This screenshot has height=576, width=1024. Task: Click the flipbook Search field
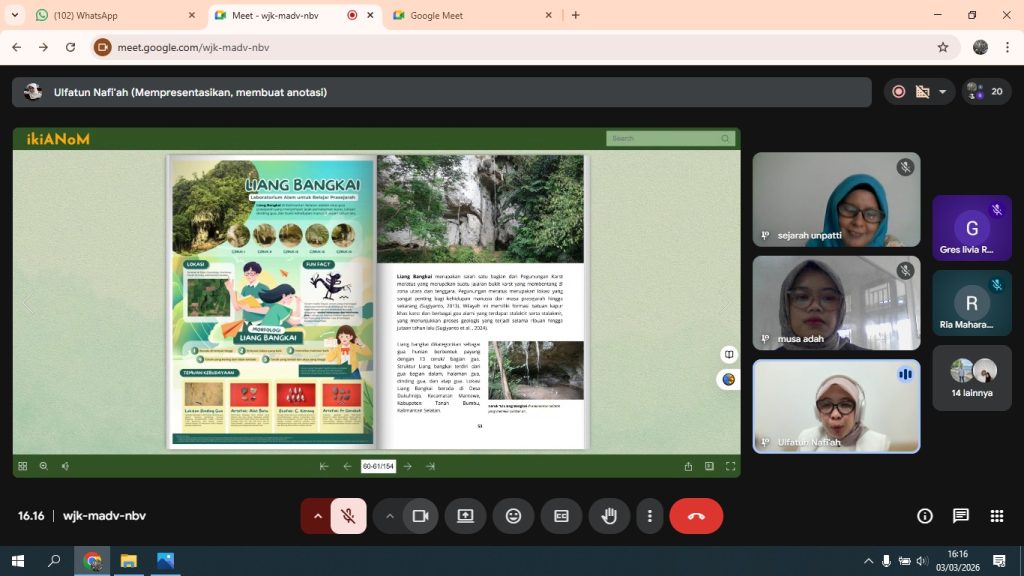coord(664,138)
